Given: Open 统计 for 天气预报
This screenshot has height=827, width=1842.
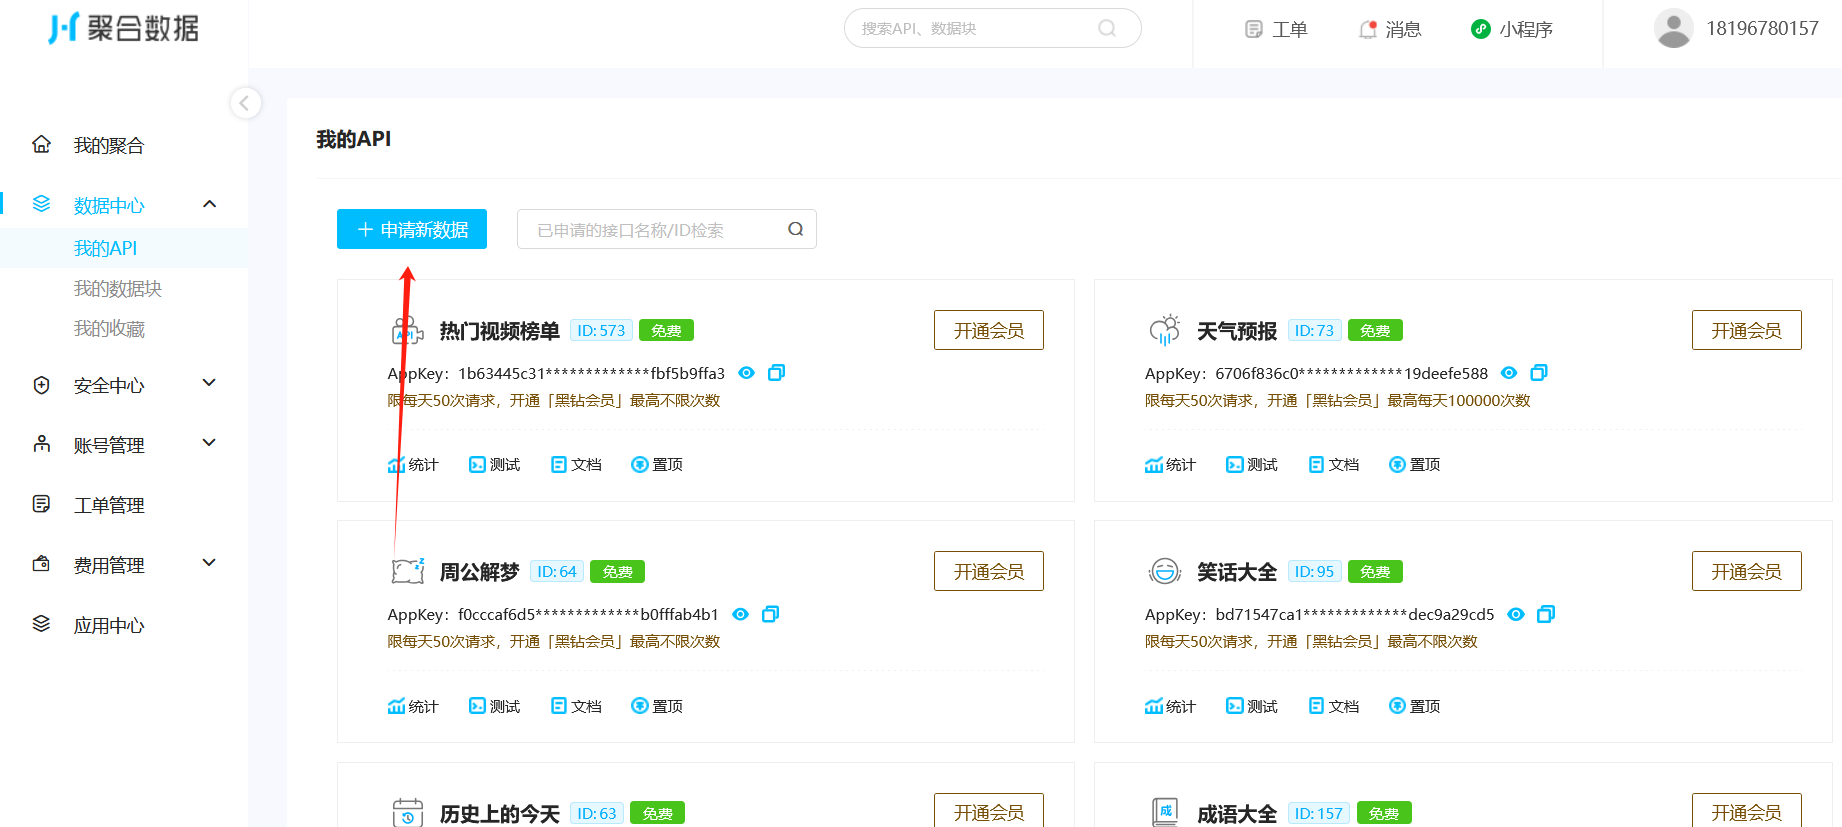Looking at the screenshot, I should (x=1170, y=464).
